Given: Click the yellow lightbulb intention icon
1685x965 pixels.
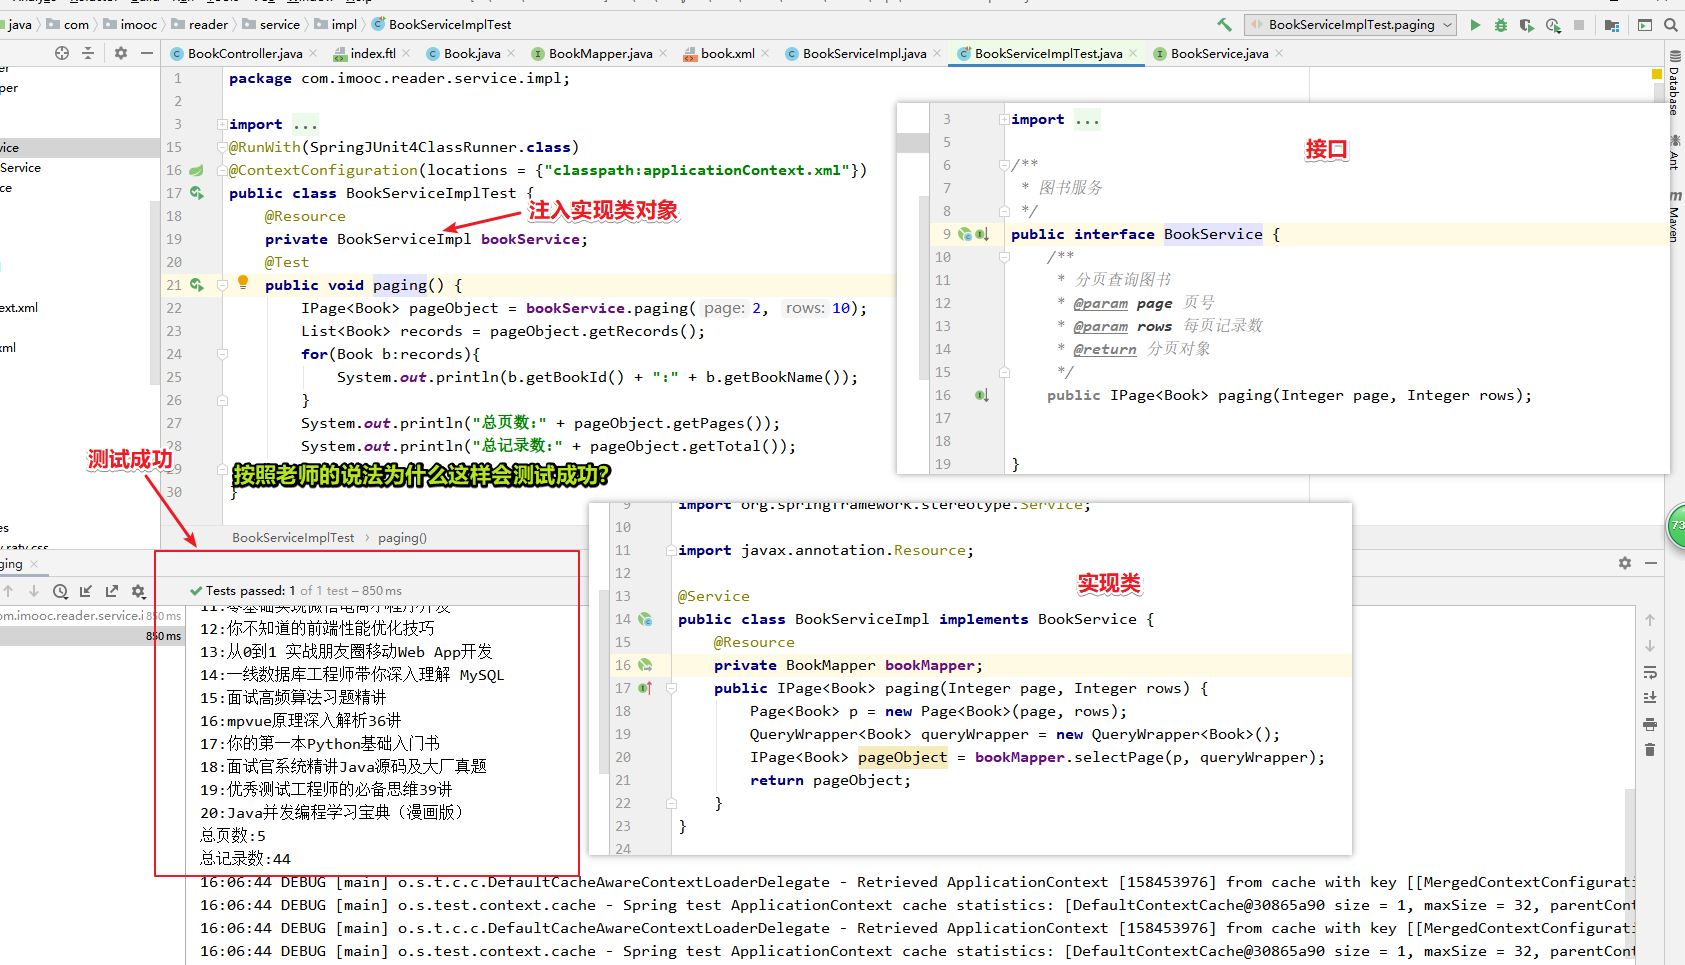Looking at the screenshot, I should [242, 283].
